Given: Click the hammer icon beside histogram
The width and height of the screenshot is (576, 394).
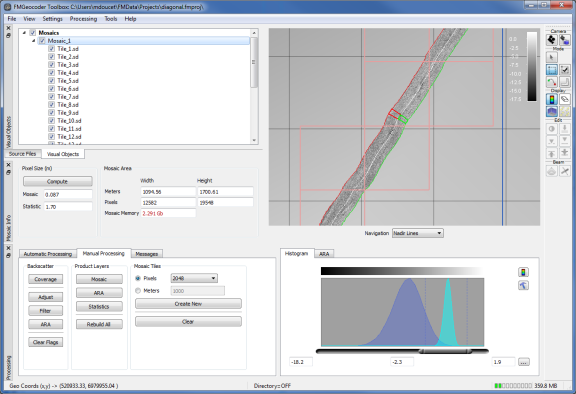Looking at the screenshot, I should [523, 285].
